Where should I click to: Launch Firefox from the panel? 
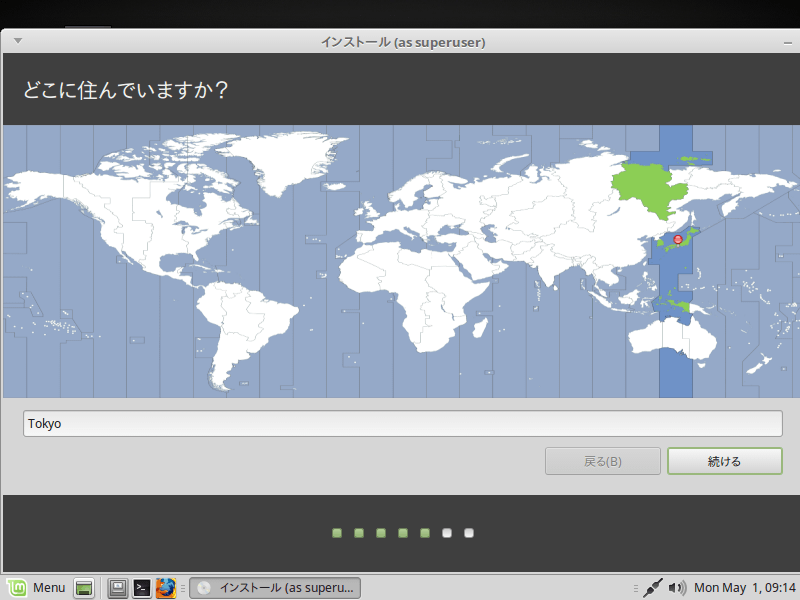coord(166,588)
